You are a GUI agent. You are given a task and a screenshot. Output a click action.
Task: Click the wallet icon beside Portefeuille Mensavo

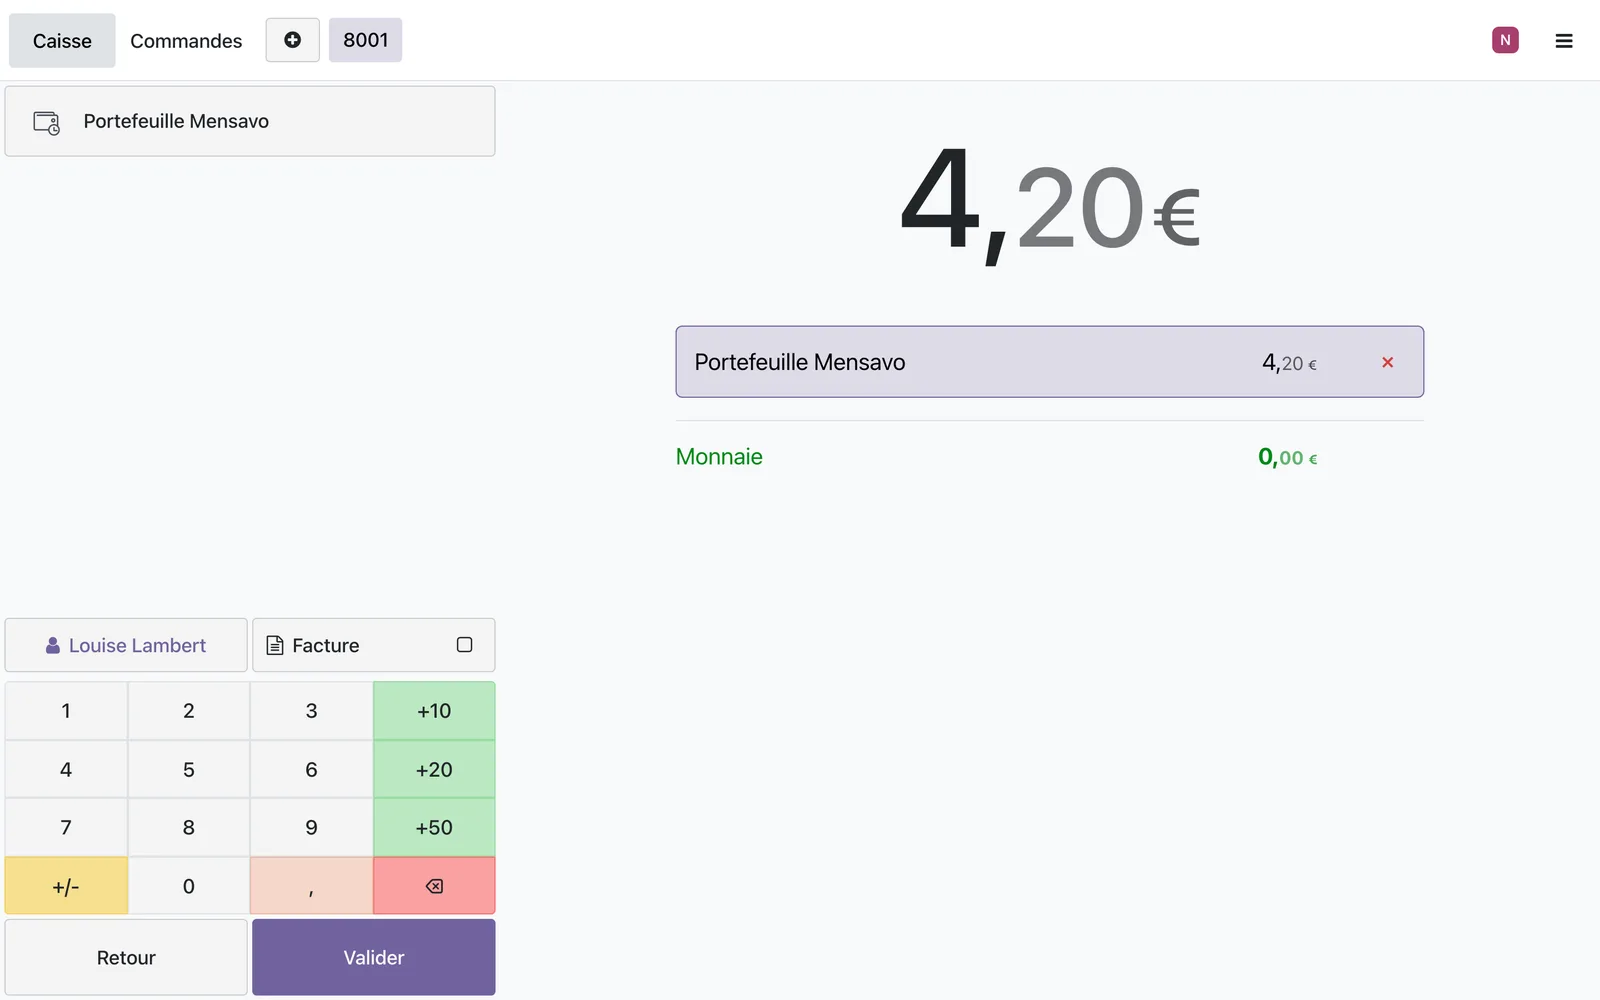click(47, 122)
